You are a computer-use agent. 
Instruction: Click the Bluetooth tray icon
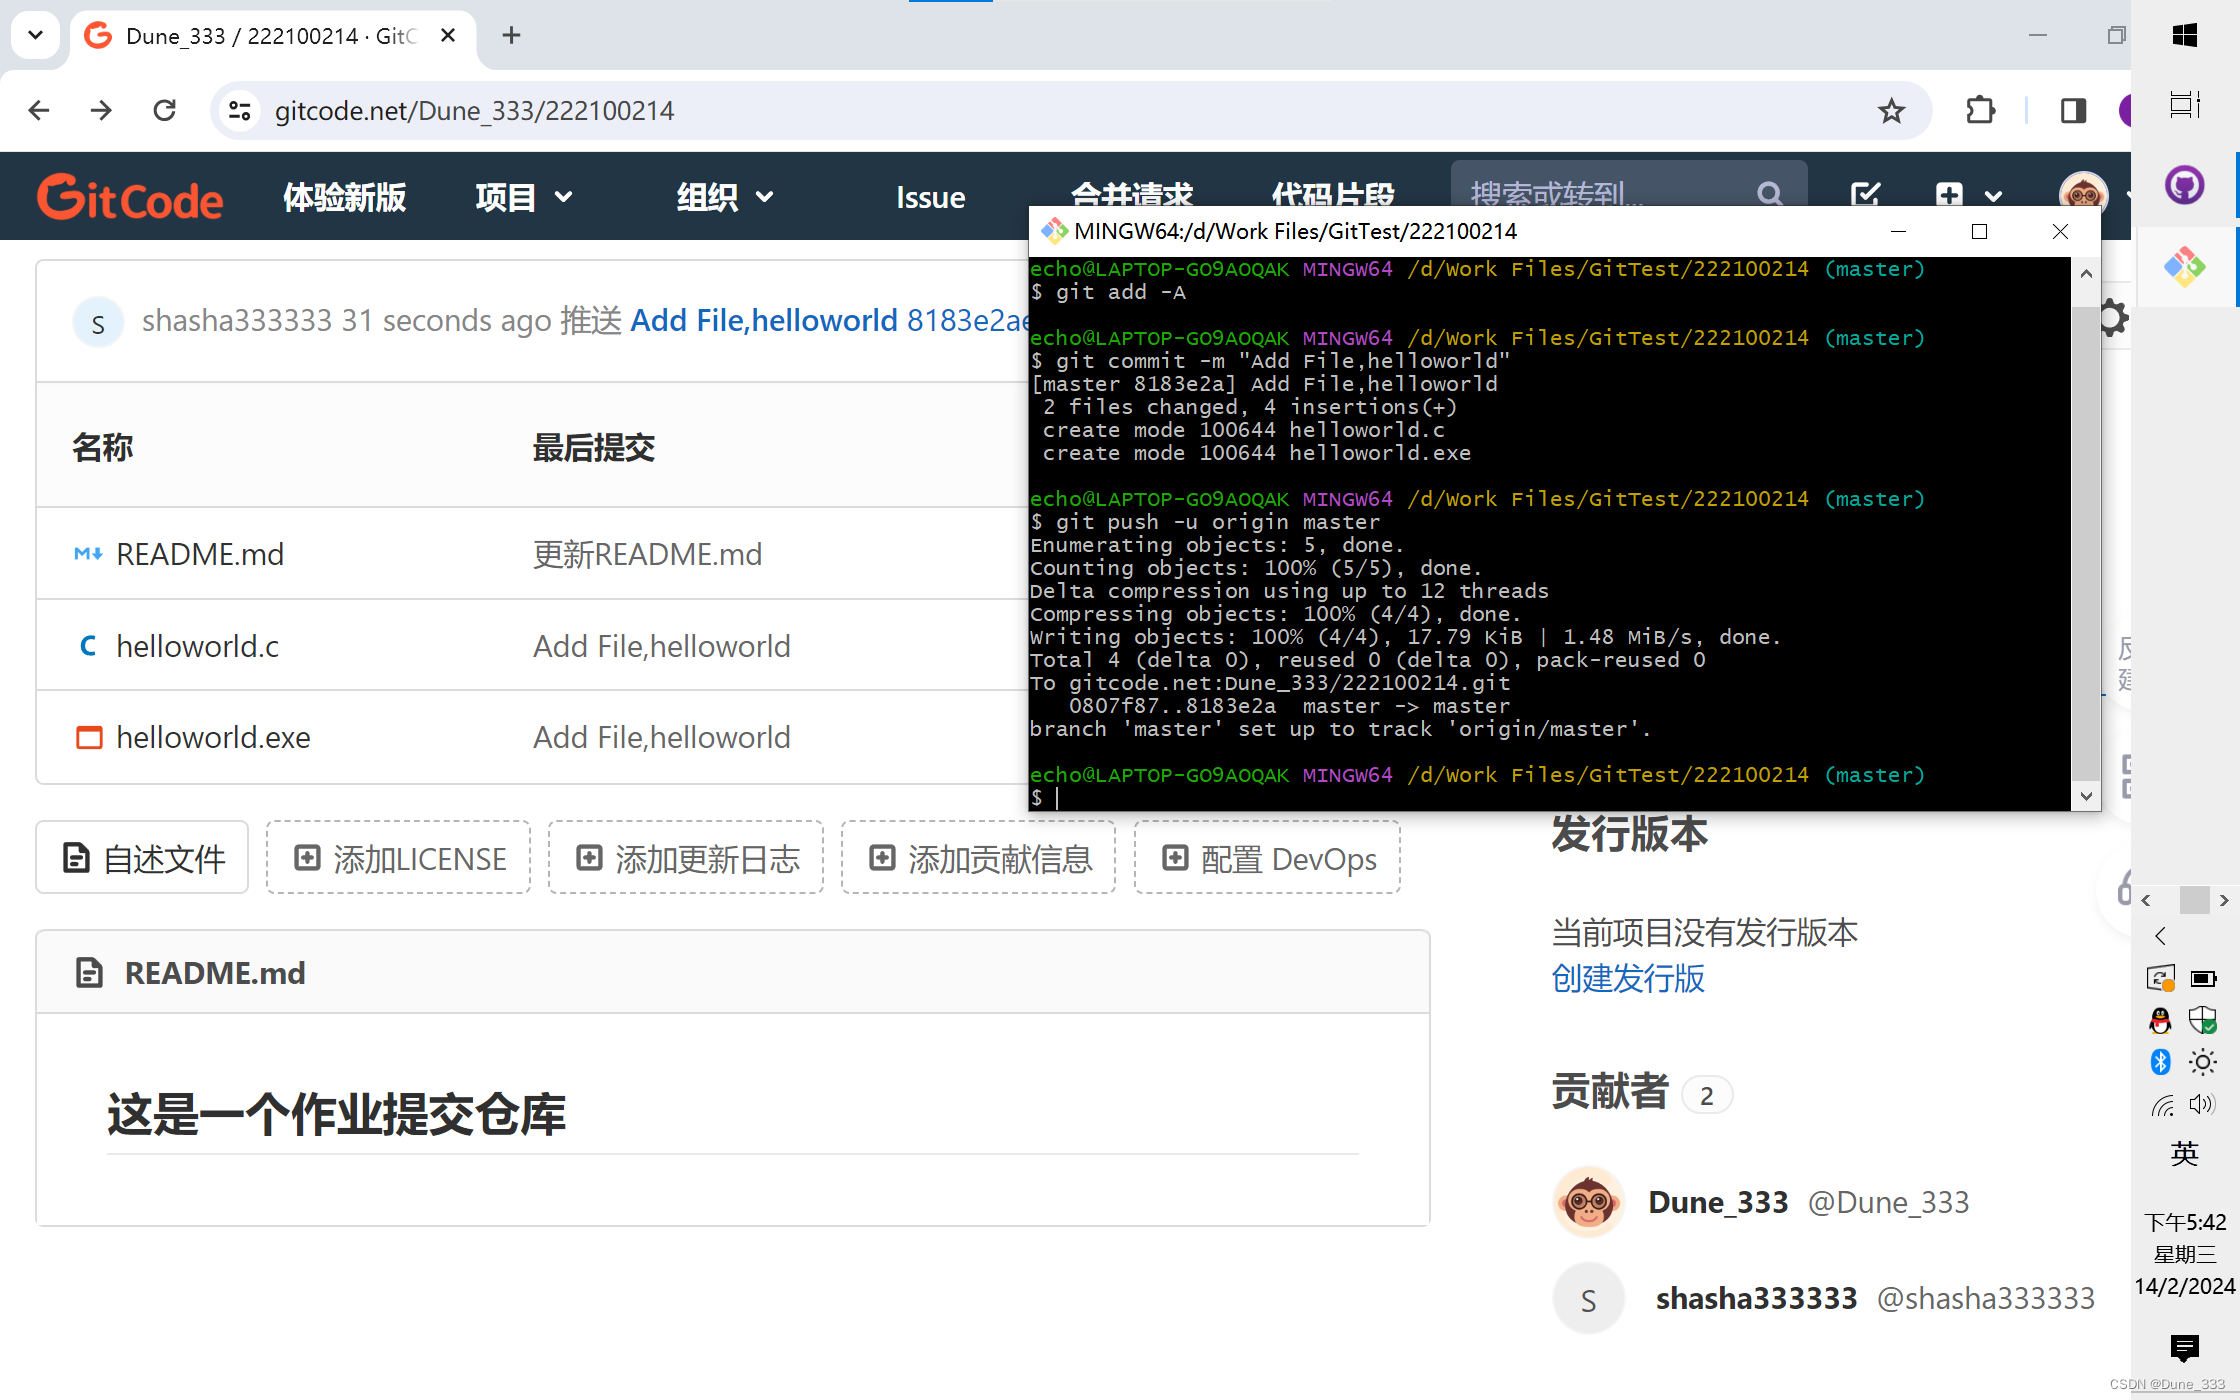[2161, 1062]
